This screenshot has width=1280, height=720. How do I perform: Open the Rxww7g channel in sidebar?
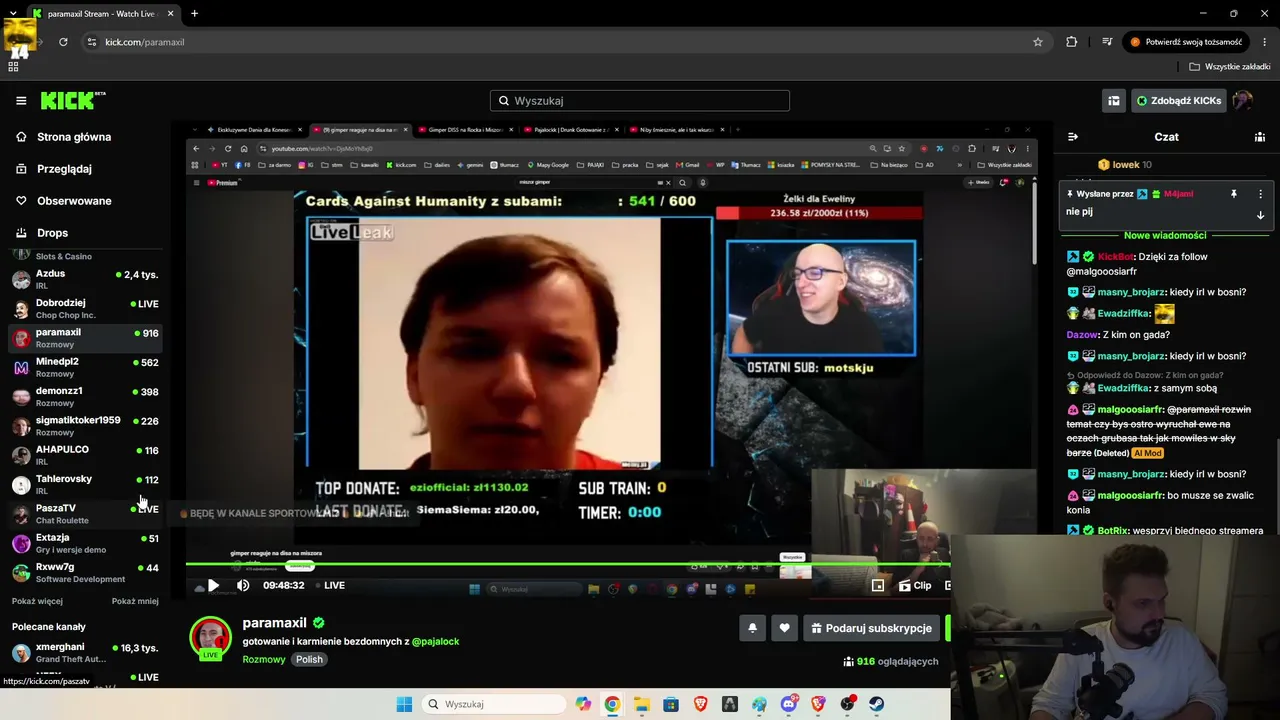coord(85,572)
